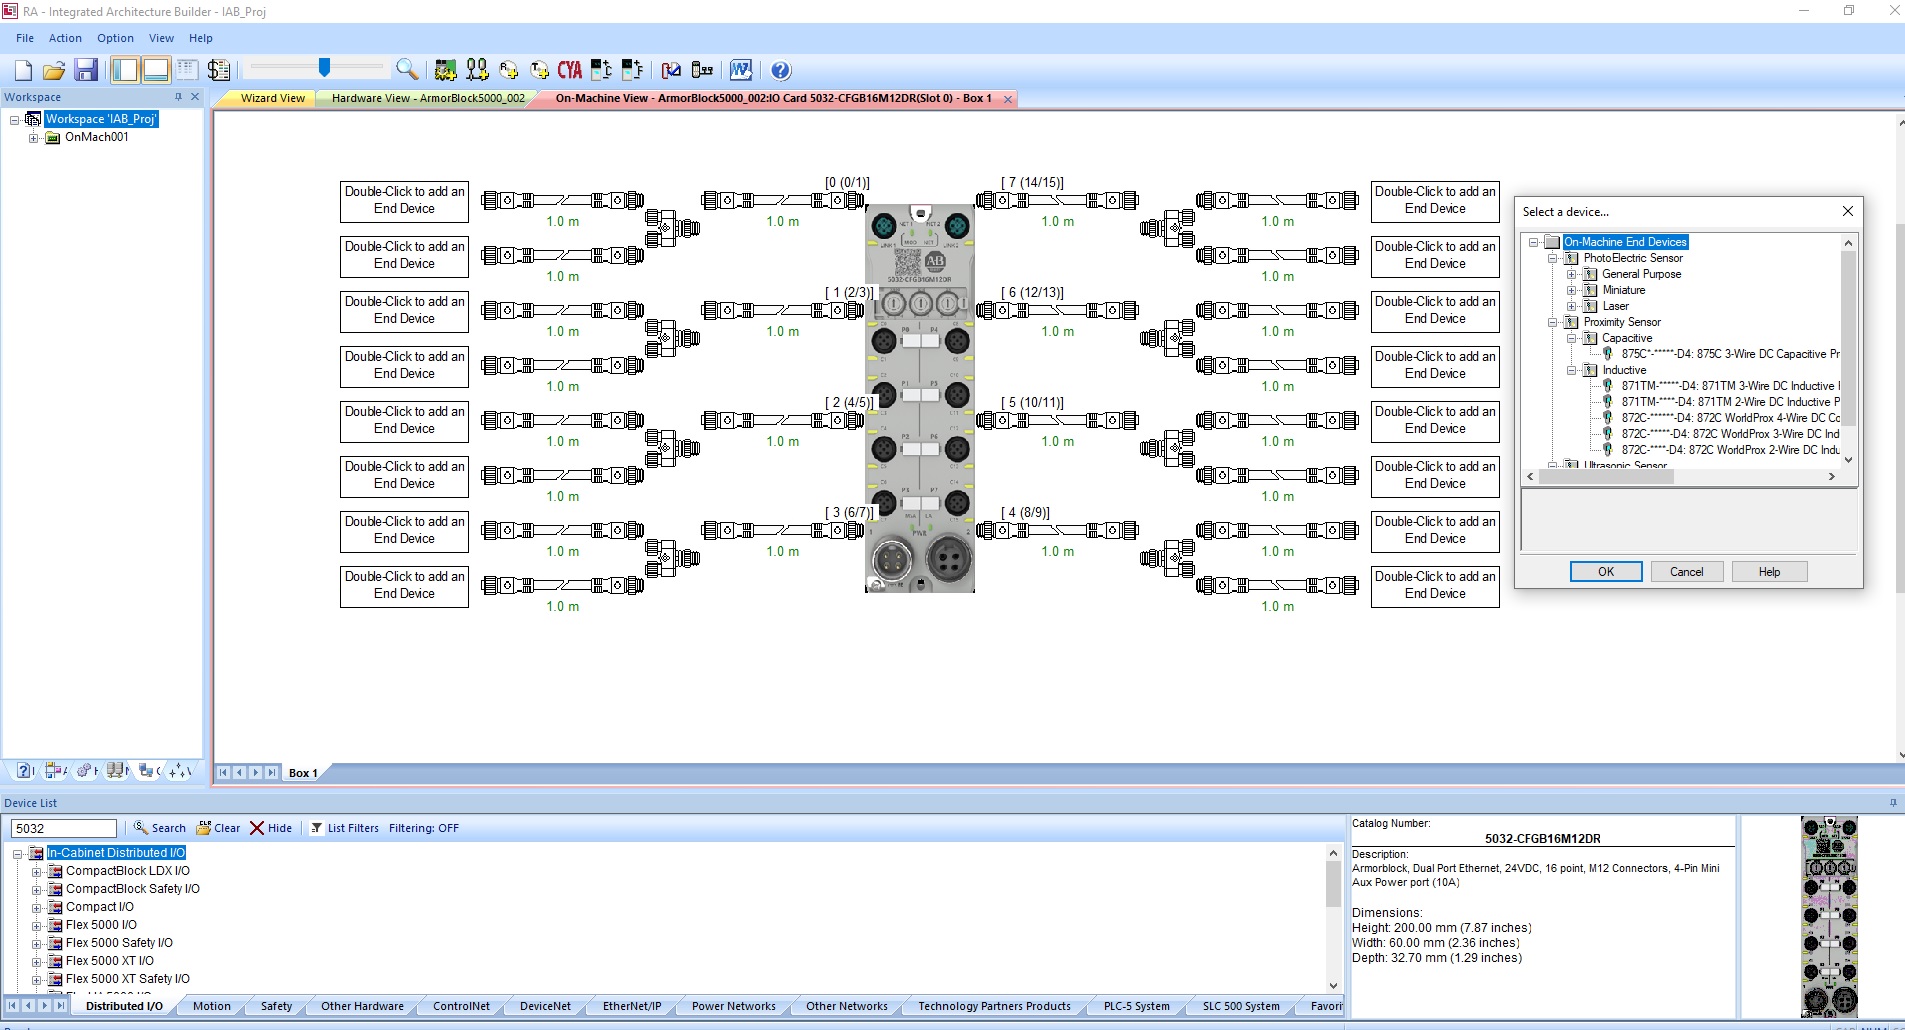This screenshot has height=1030, width=1905.
Task: Click the project check validation icon
Action: 672,70
